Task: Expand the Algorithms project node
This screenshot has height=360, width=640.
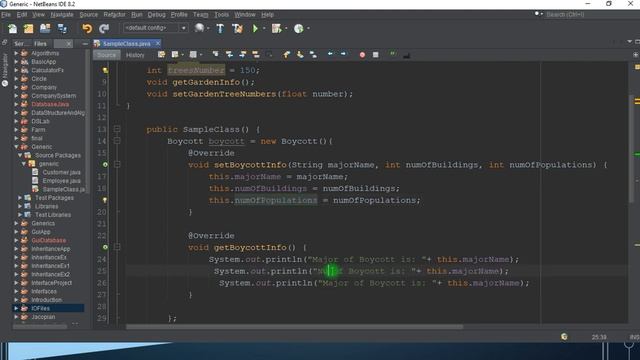Action: pos(16,53)
